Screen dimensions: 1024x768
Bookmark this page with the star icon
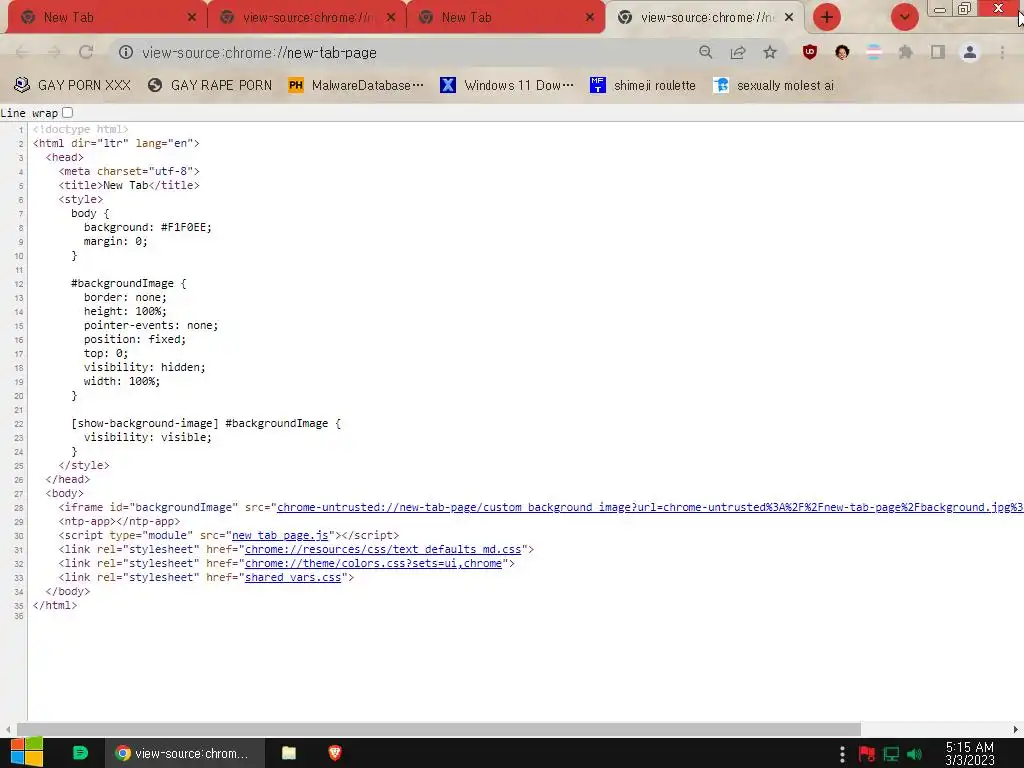pyautogui.click(x=770, y=52)
